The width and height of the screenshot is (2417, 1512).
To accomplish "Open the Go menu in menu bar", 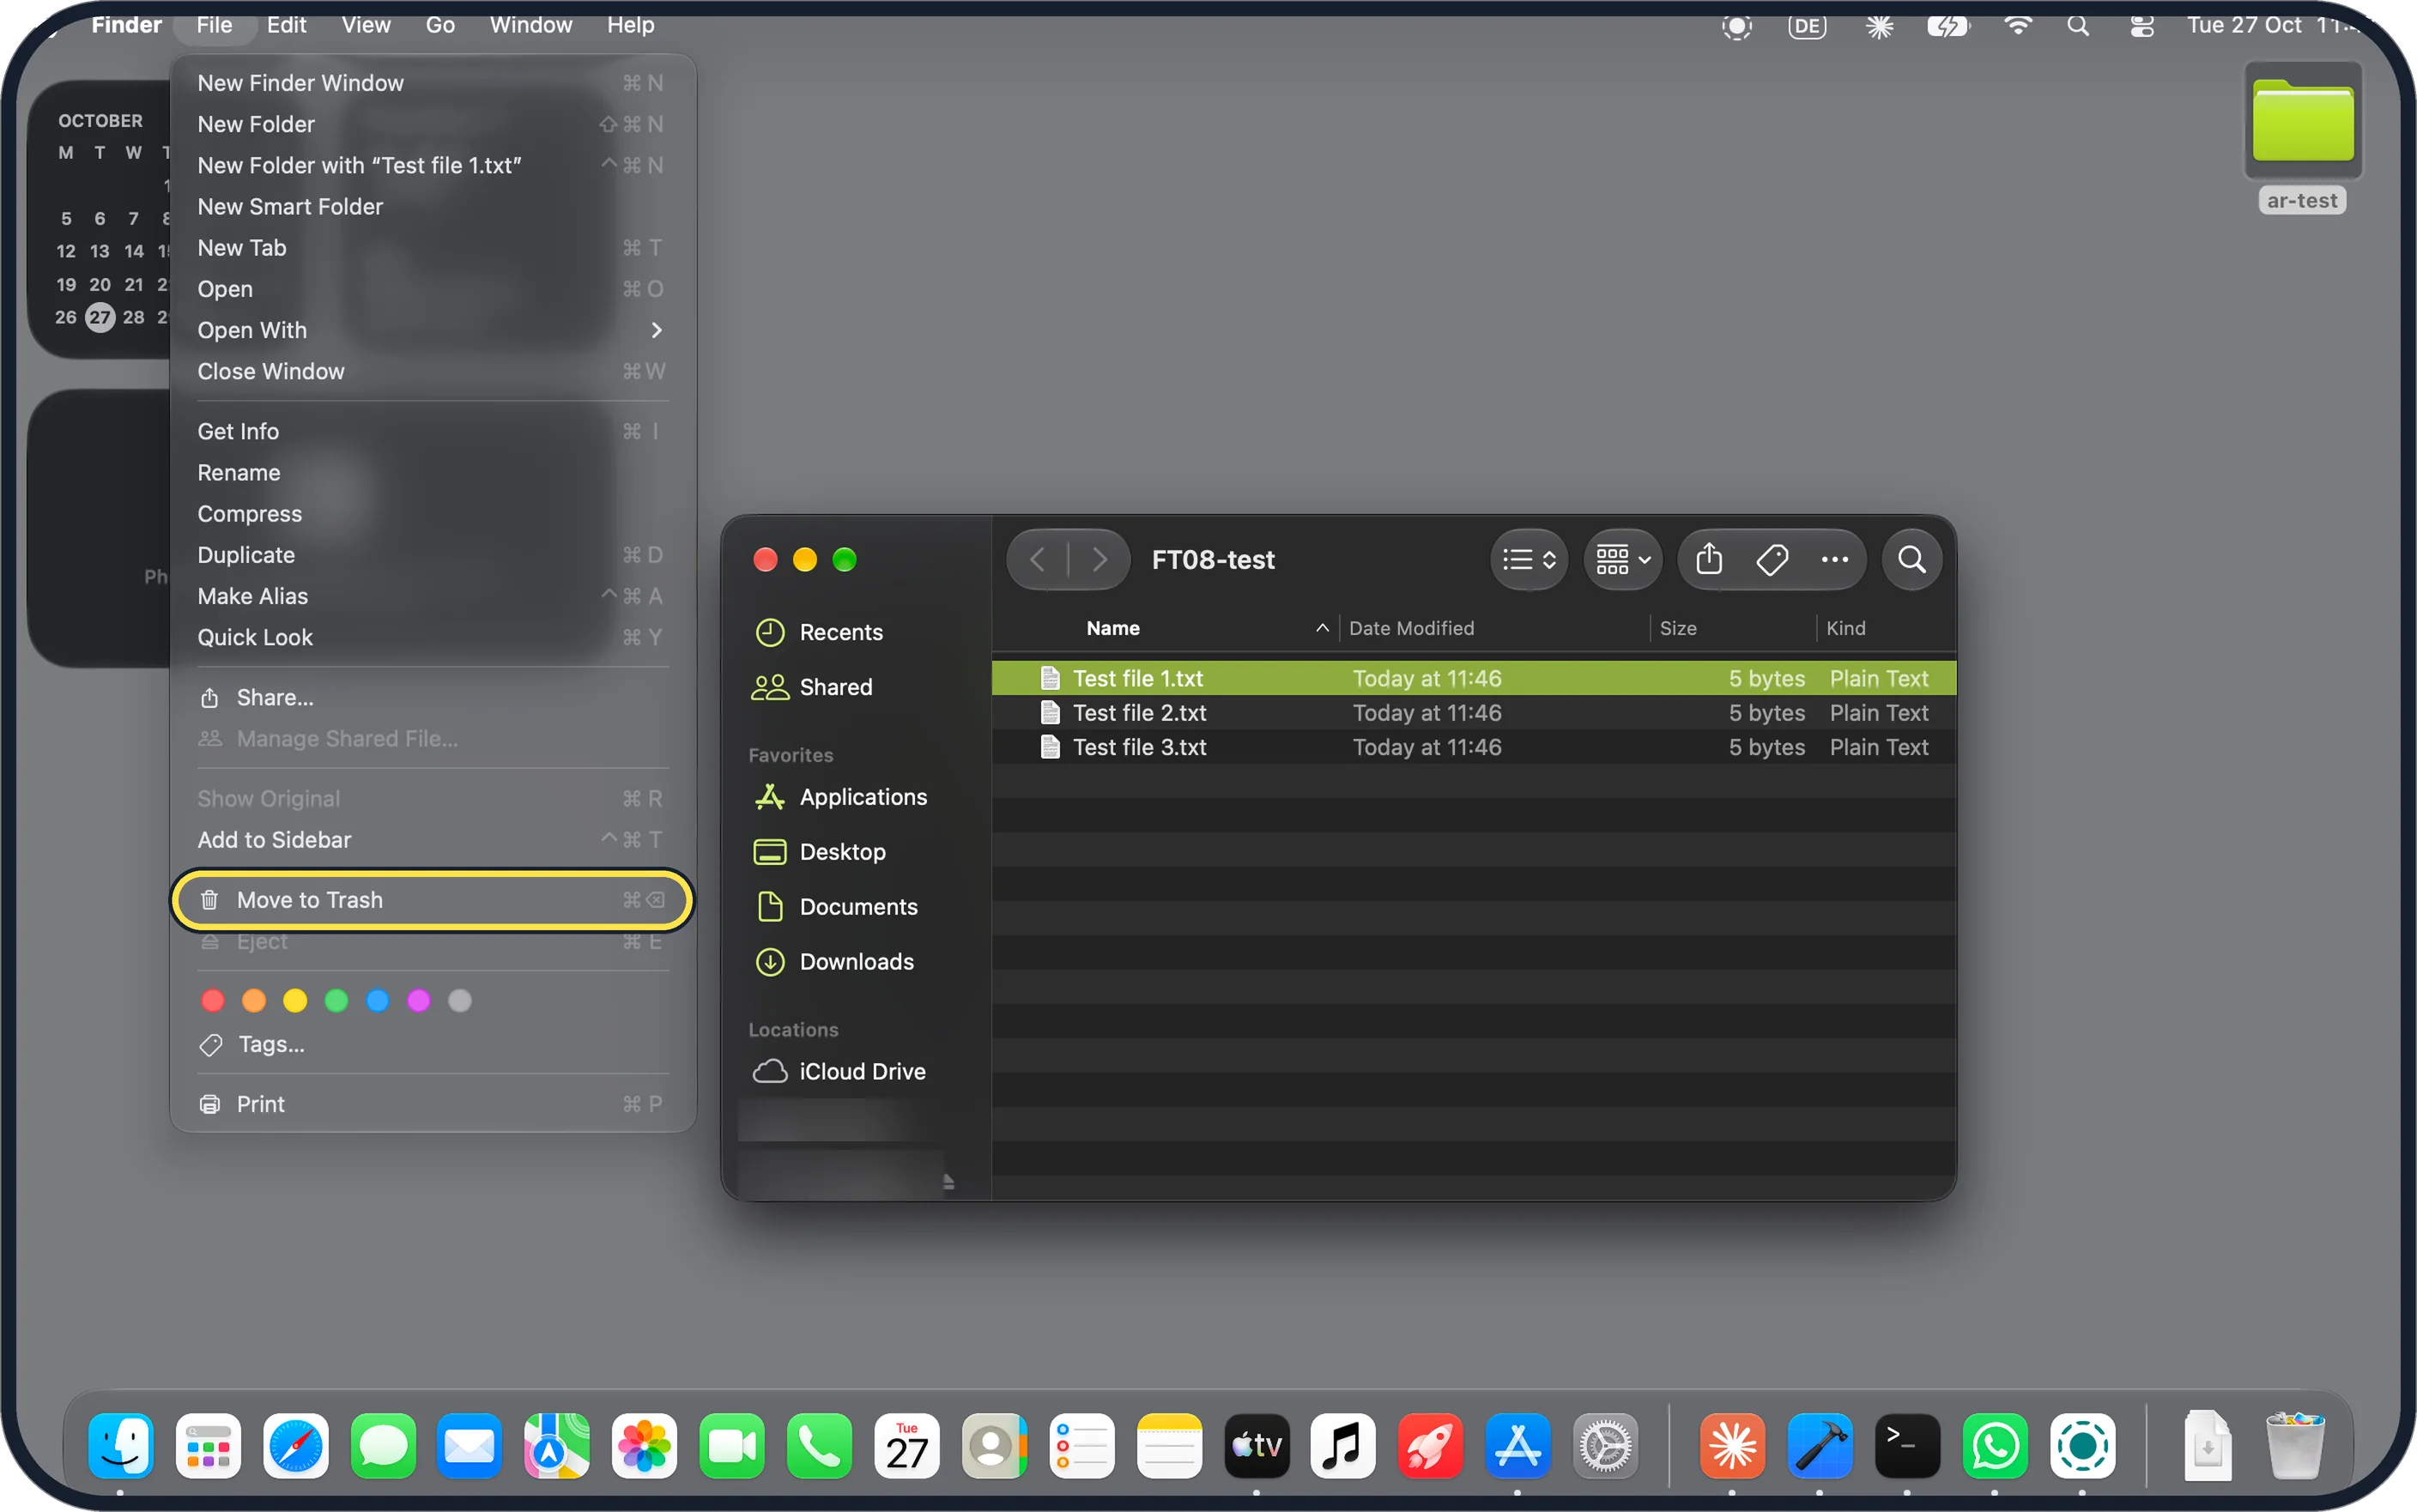I will 440,25.
